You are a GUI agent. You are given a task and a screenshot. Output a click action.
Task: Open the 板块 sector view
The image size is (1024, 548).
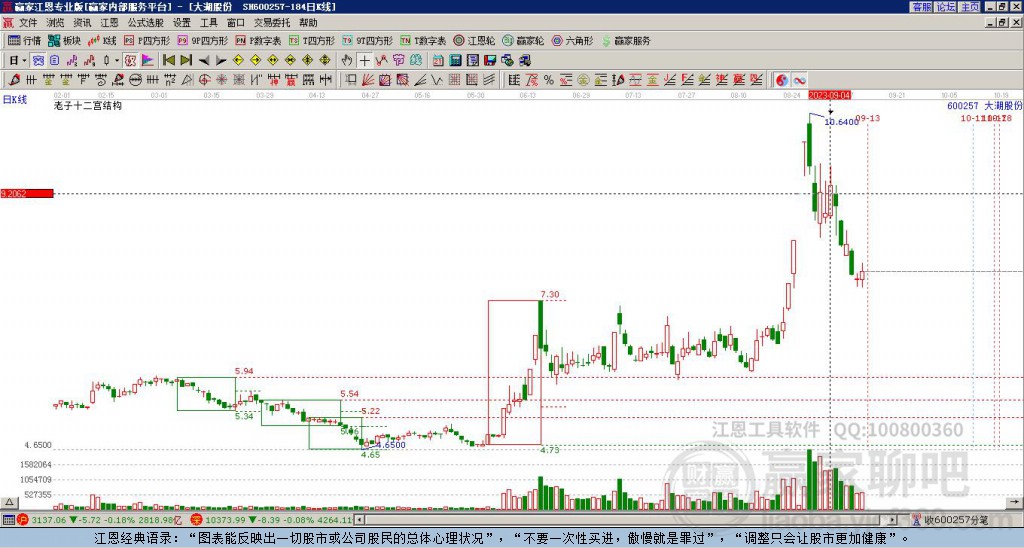point(64,40)
